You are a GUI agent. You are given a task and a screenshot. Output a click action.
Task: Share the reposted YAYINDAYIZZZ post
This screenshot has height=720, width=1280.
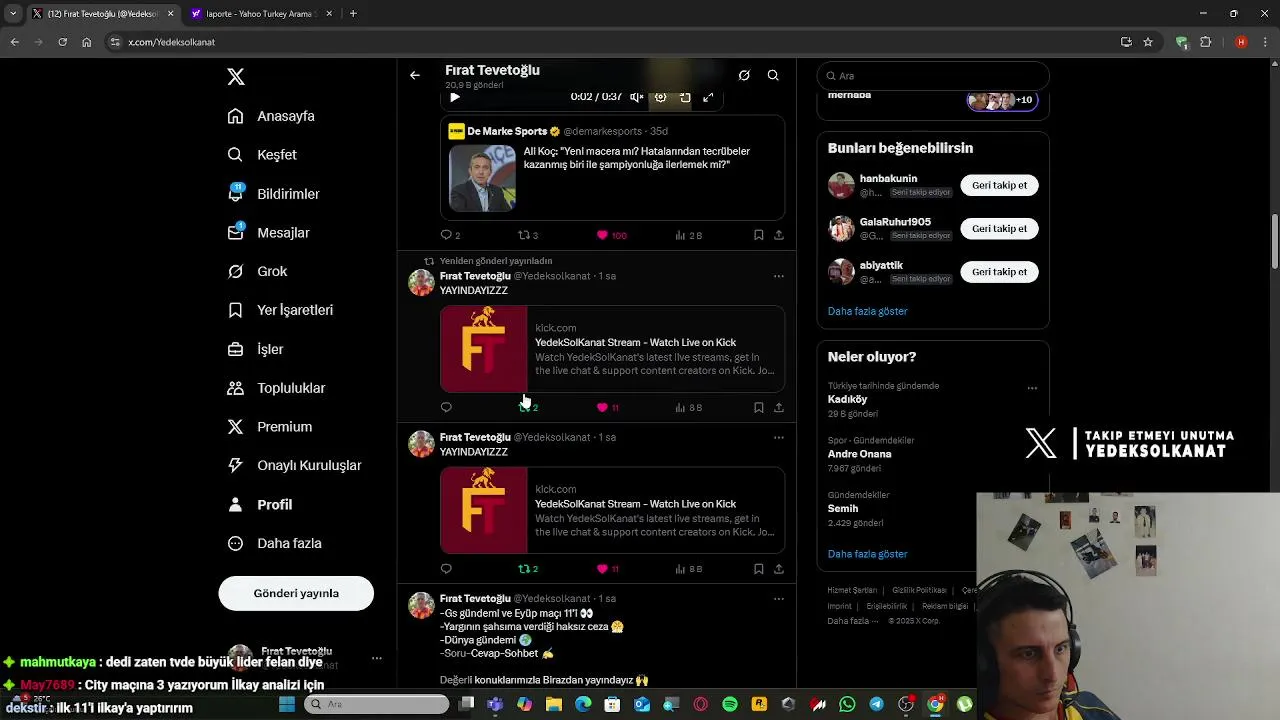pos(779,407)
